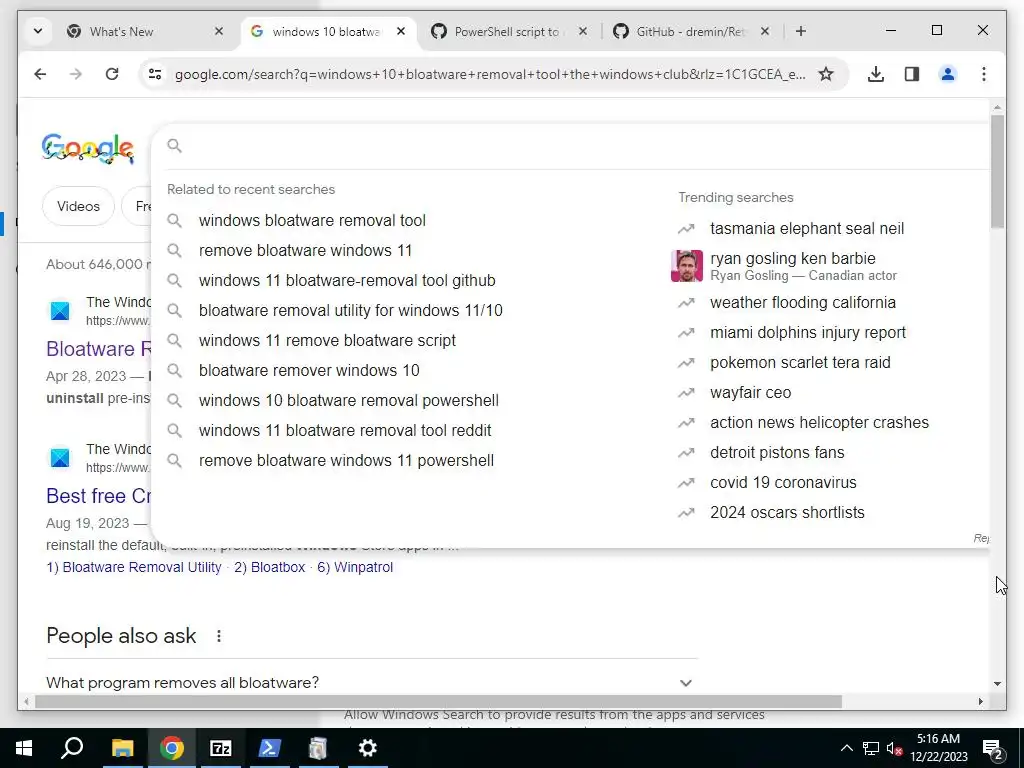Viewport: 1024px width, 768px height.
Task: Close the What's New tab
Action: point(219,31)
